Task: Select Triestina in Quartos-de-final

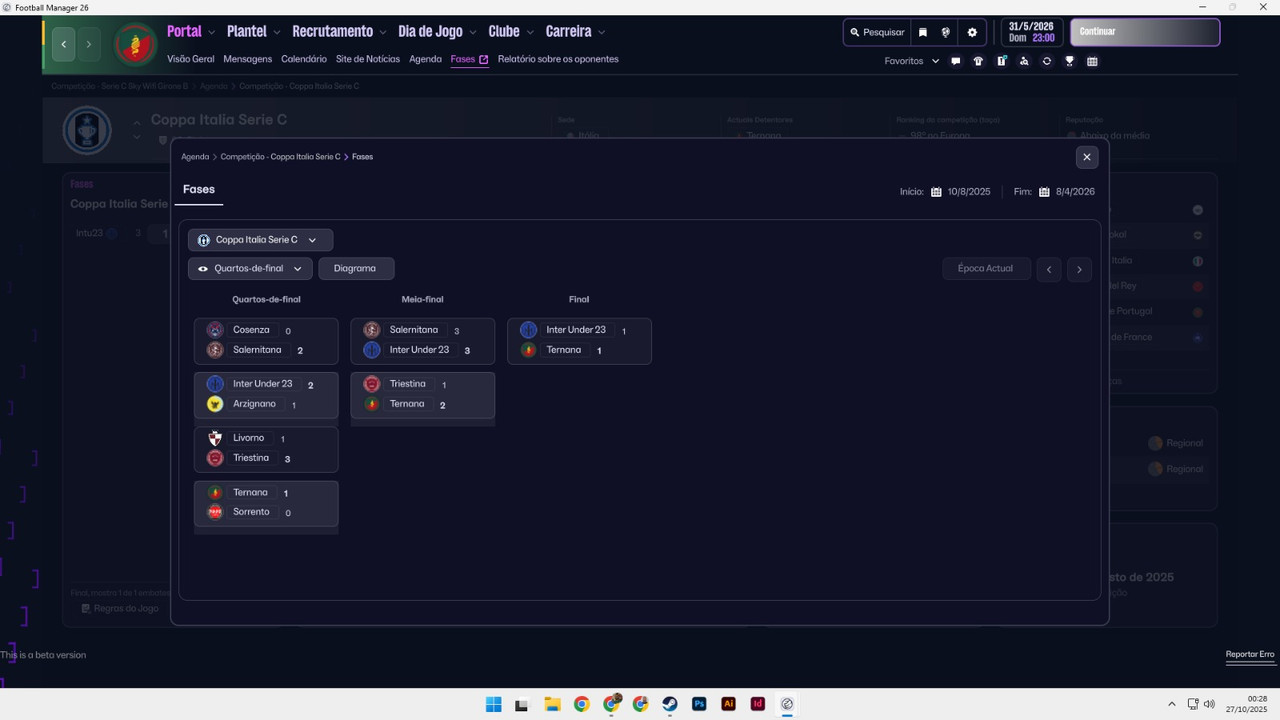Action: pos(251,458)
